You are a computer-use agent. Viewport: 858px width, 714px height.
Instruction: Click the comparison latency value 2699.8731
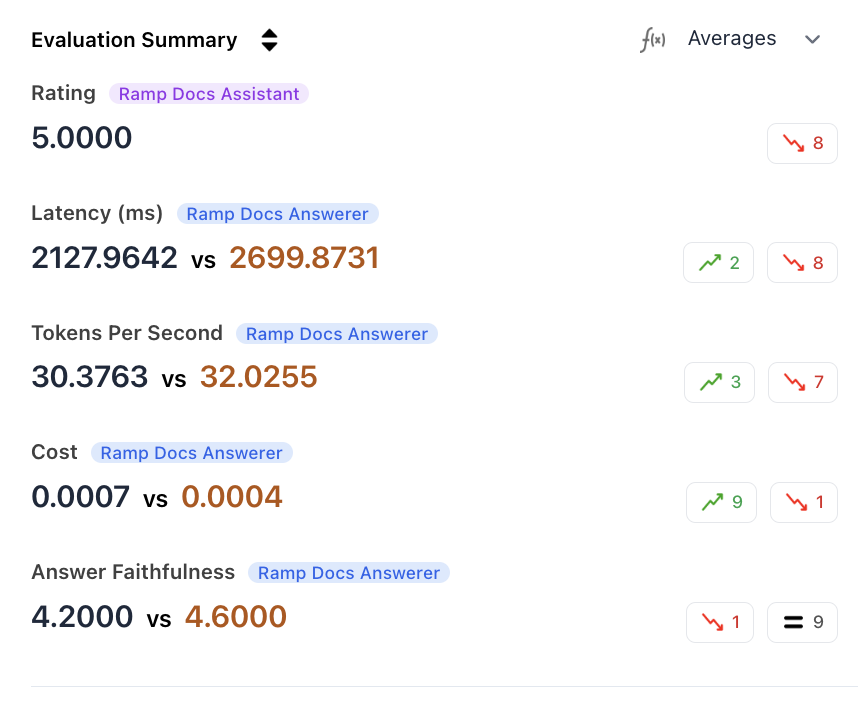pos(304,257)
